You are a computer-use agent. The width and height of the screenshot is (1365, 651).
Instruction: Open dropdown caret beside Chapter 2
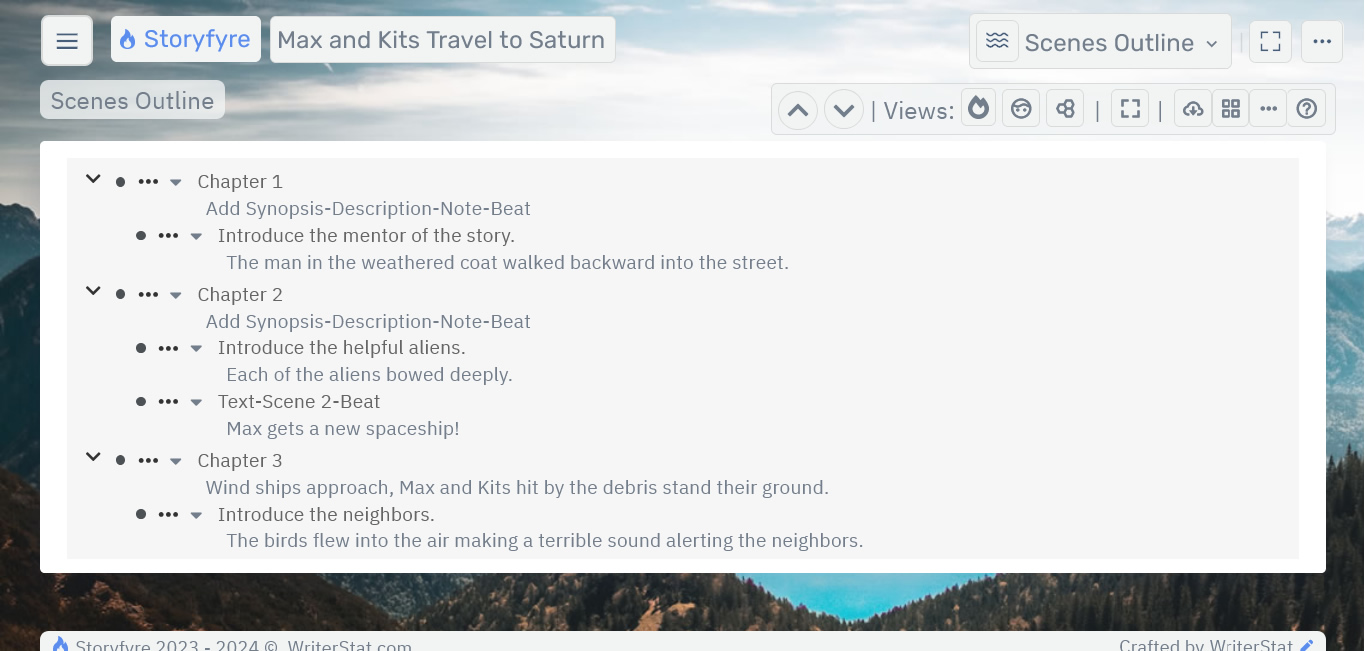(176, 295)
